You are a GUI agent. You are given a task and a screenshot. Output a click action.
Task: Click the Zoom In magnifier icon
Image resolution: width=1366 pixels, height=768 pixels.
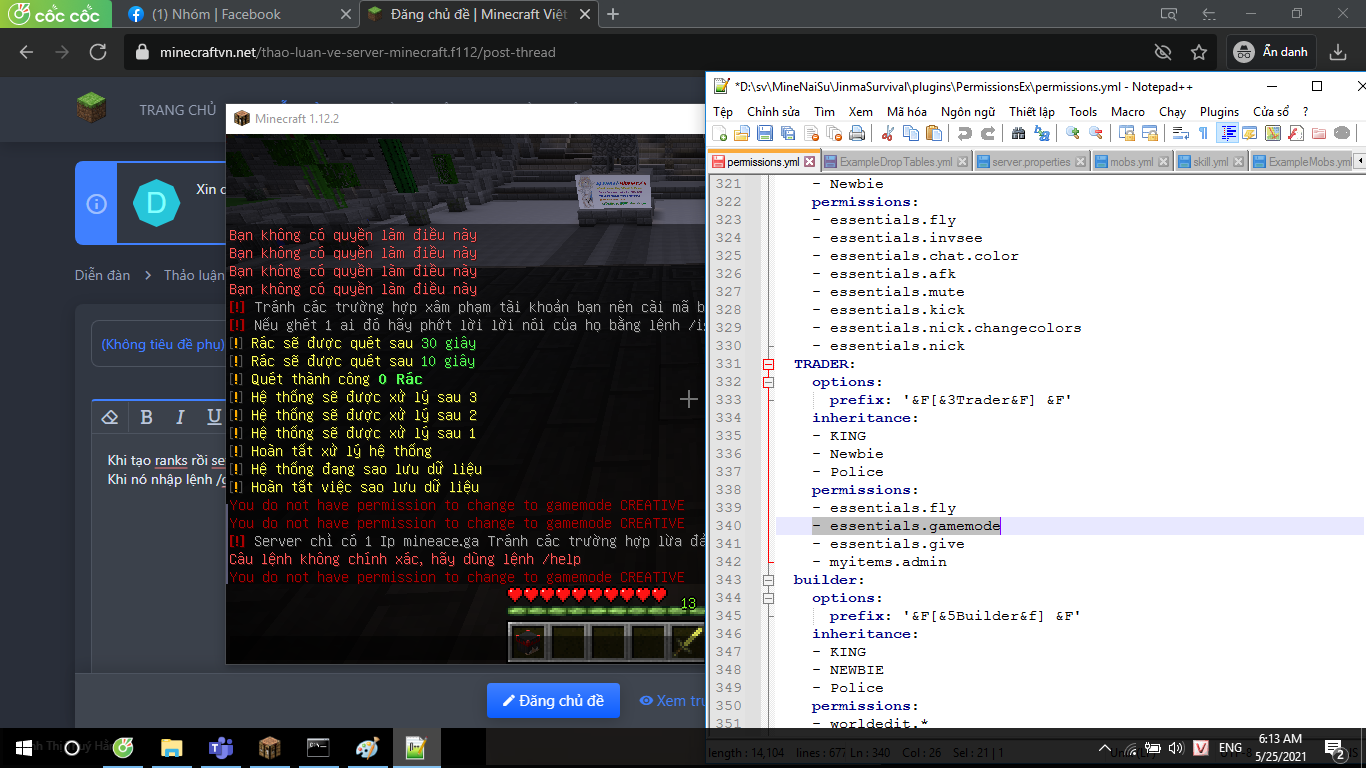(1072, 133)
